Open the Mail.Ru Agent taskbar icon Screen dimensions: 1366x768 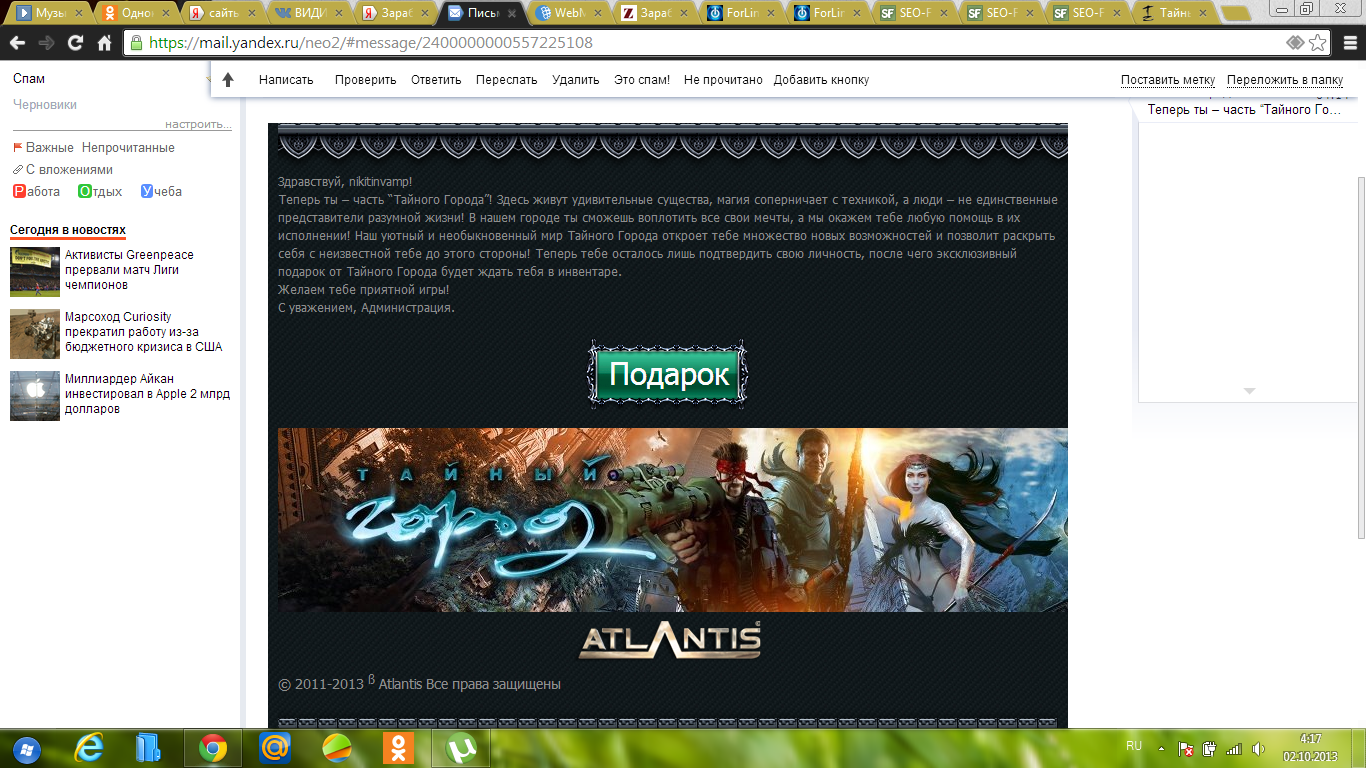click(274, 748)
